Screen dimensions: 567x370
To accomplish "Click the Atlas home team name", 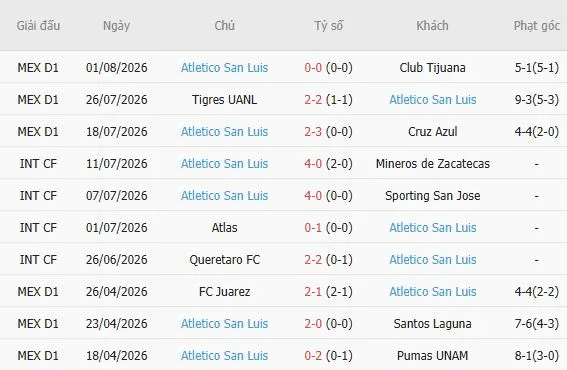I will pyautogui.click(x=224, y=227).
